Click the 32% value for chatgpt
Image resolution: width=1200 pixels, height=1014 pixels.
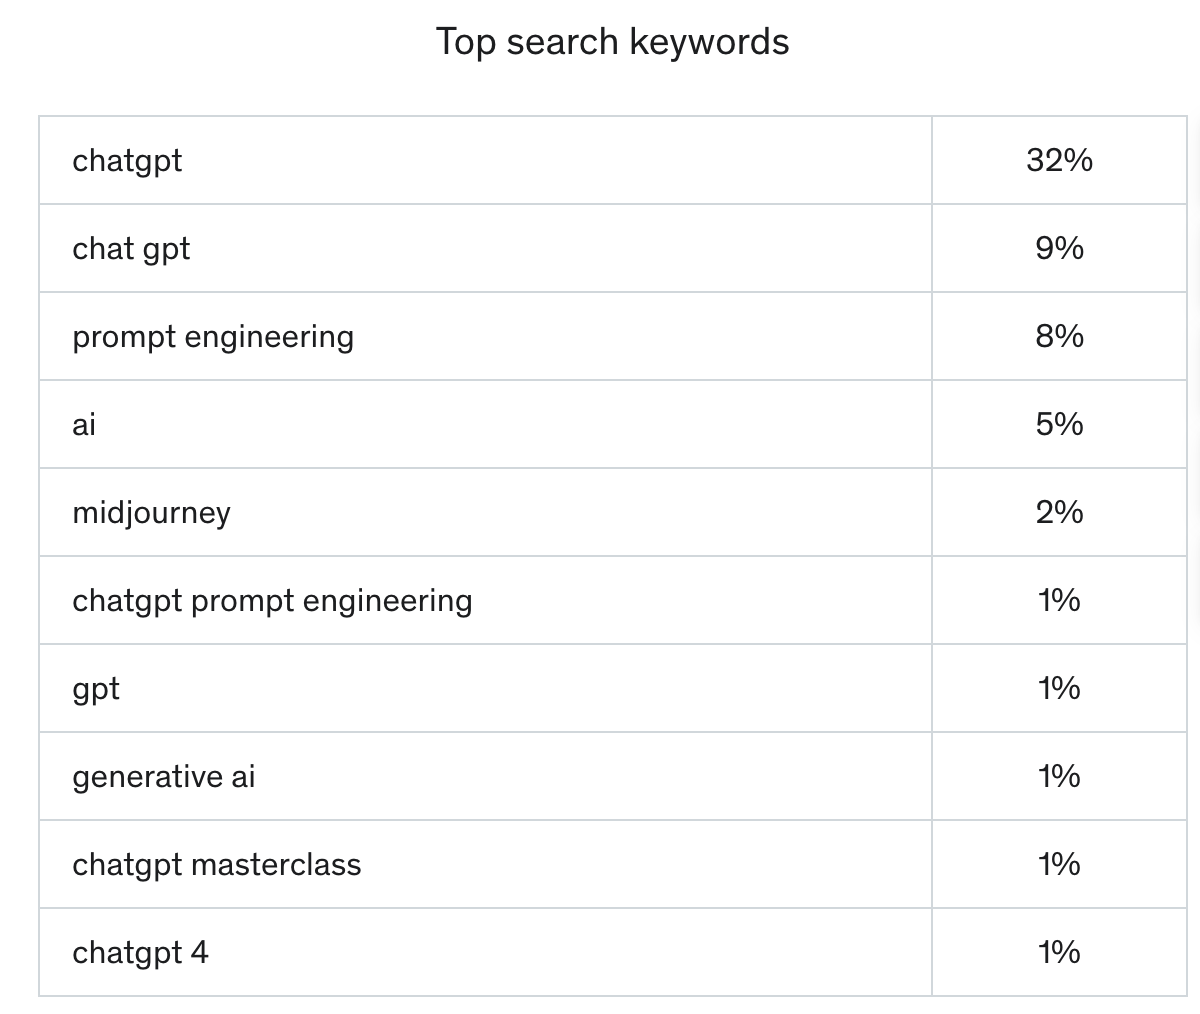pyautogui.click(x=1059, y=160)
